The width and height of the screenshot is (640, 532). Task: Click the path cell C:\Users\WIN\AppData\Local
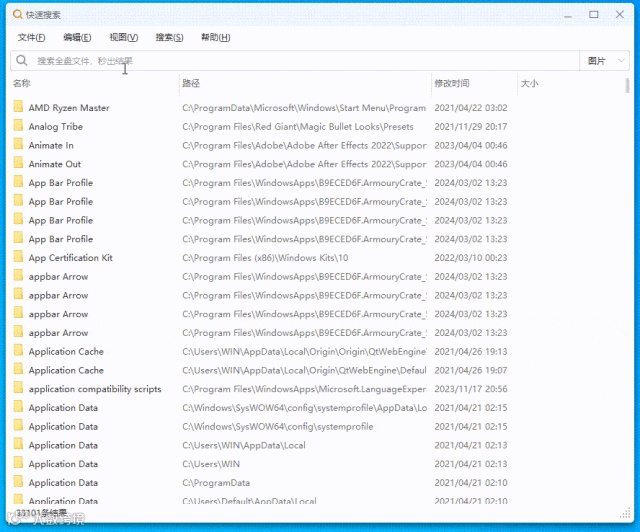click(x=244, y=445)
